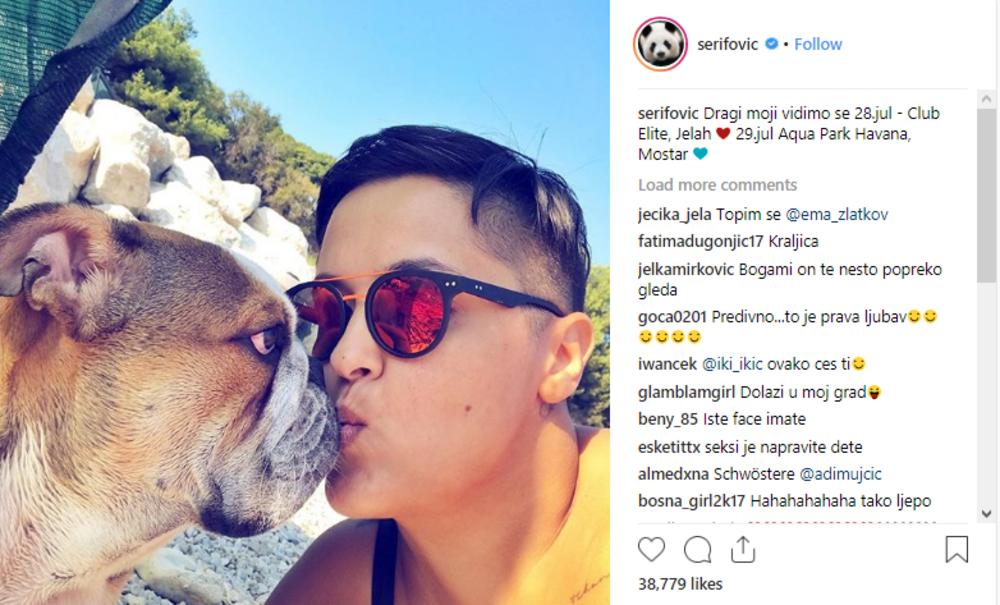Visit commenter goca0201's profile
Screen dimensions: 1000x605
pyautogui.click(x=672, y=317)
